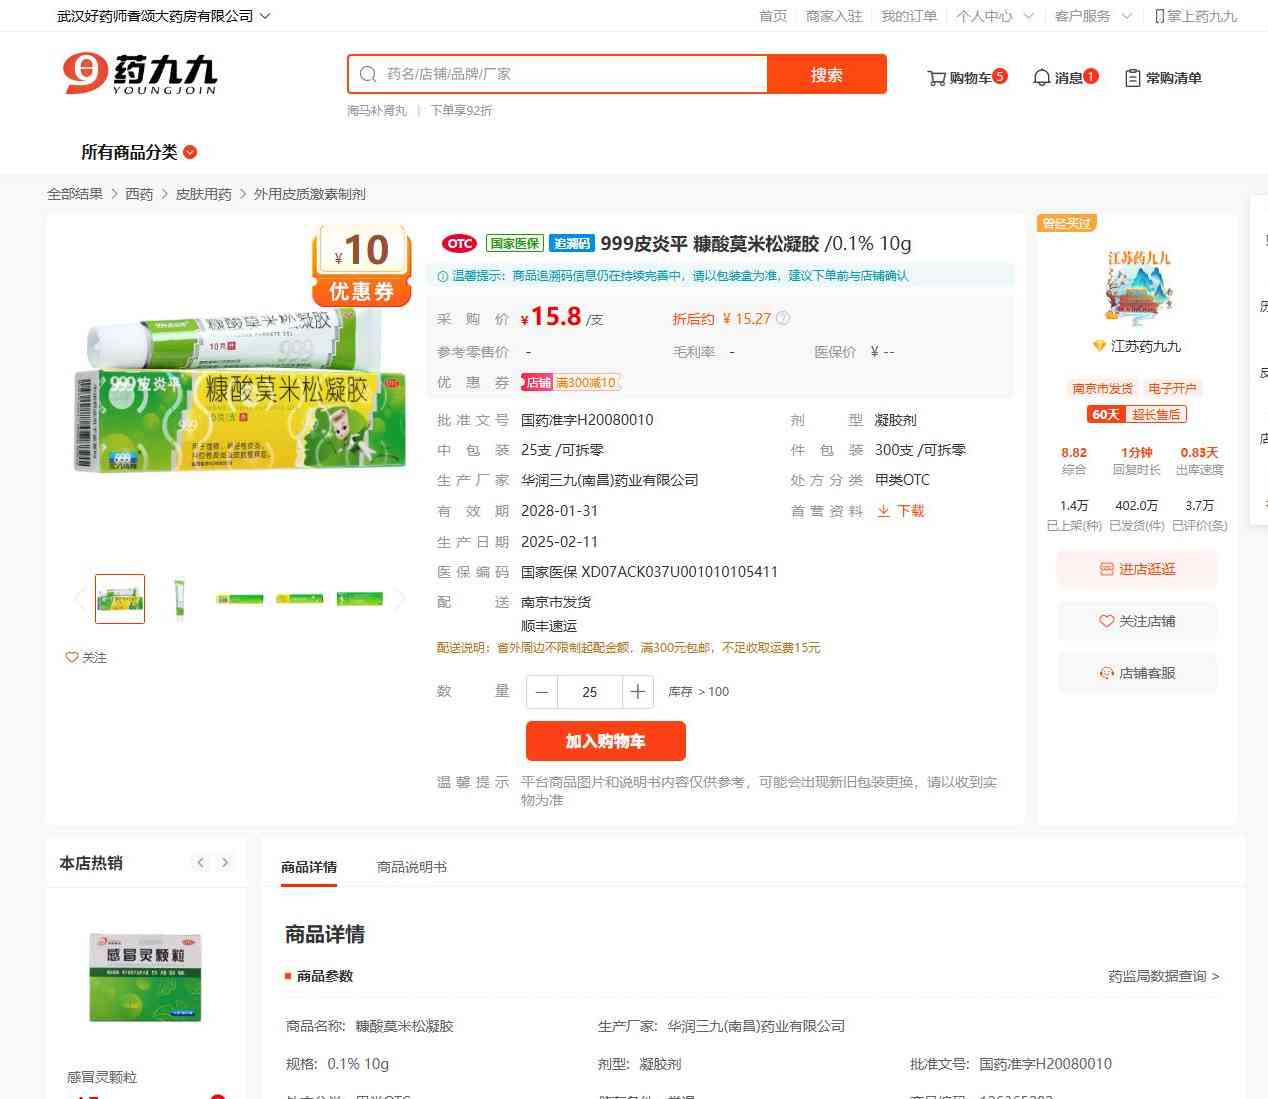Click the help icon beside discounted price

click(783, 319)
